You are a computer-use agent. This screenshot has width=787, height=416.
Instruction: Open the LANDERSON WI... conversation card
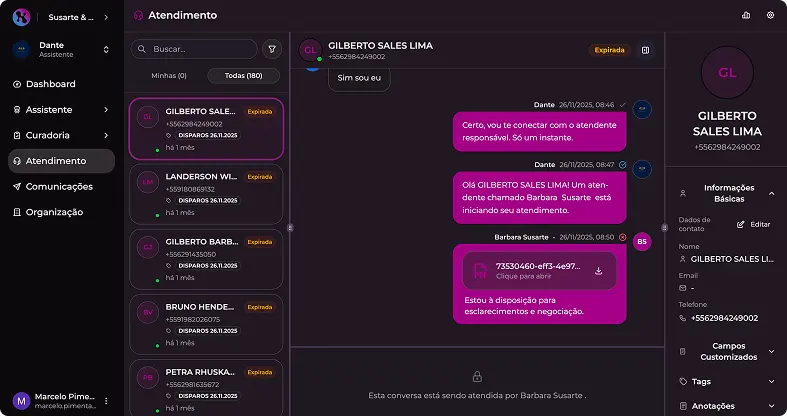(206, 194)
